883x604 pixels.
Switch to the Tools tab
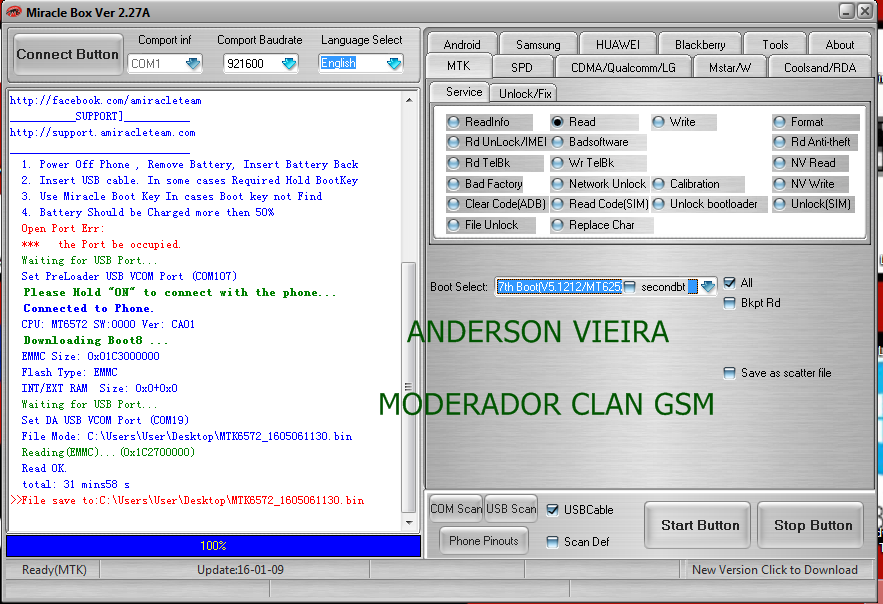(x=775, y=44)
